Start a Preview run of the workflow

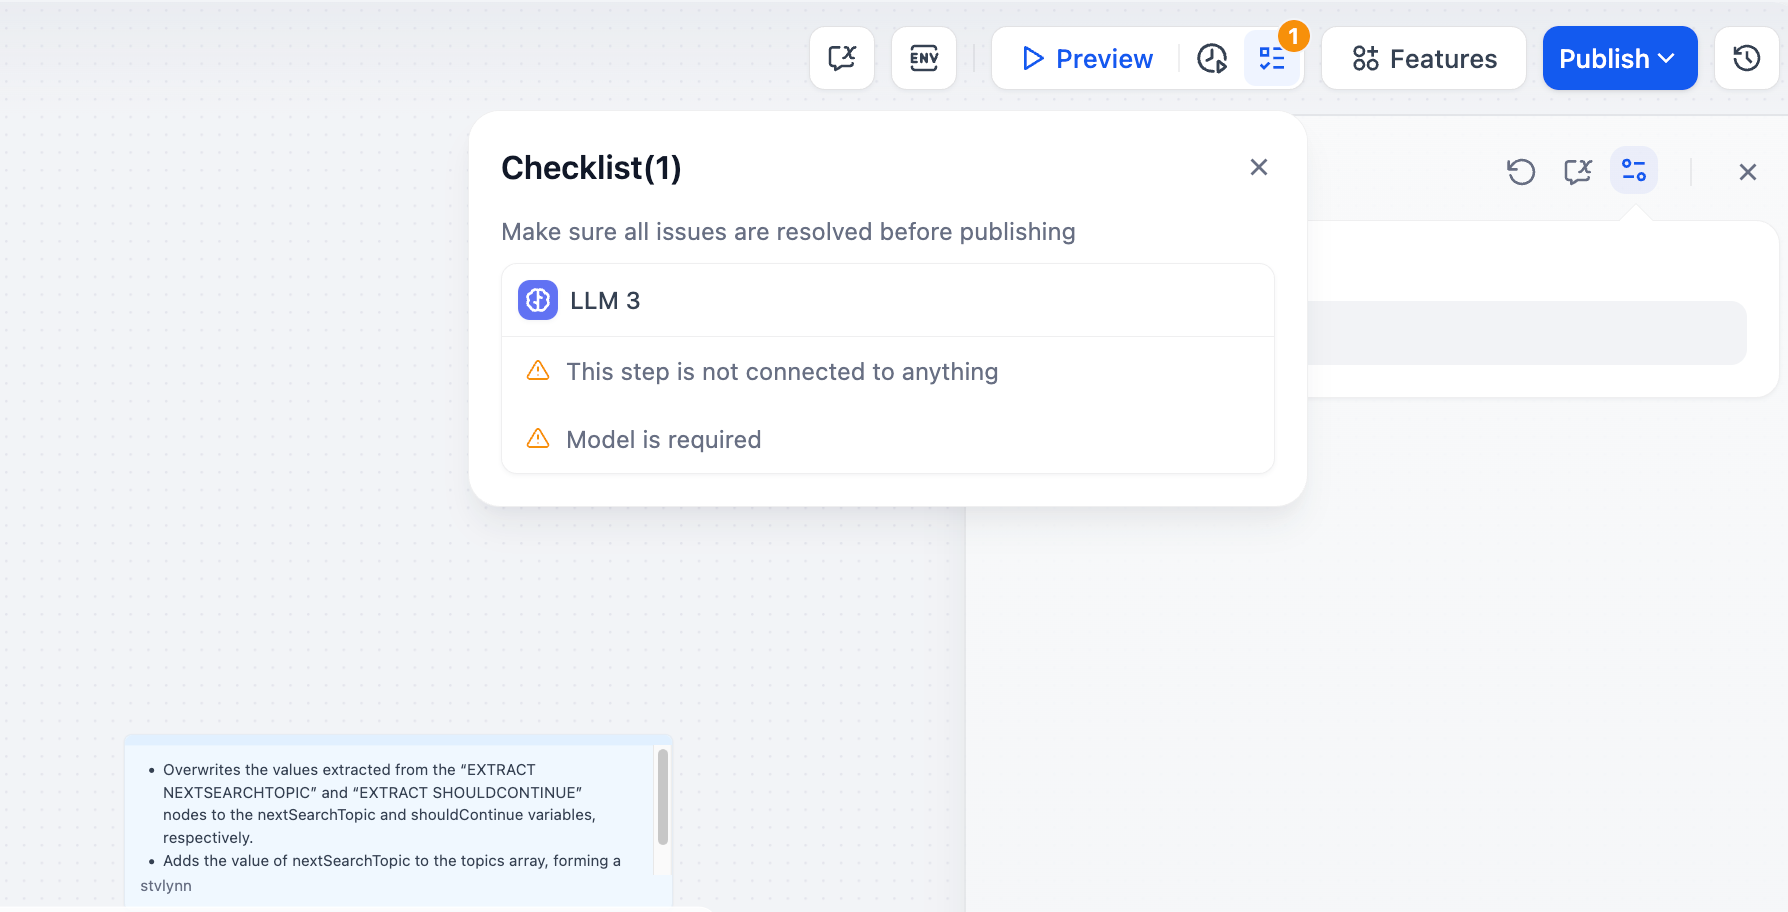point(1088,59)
